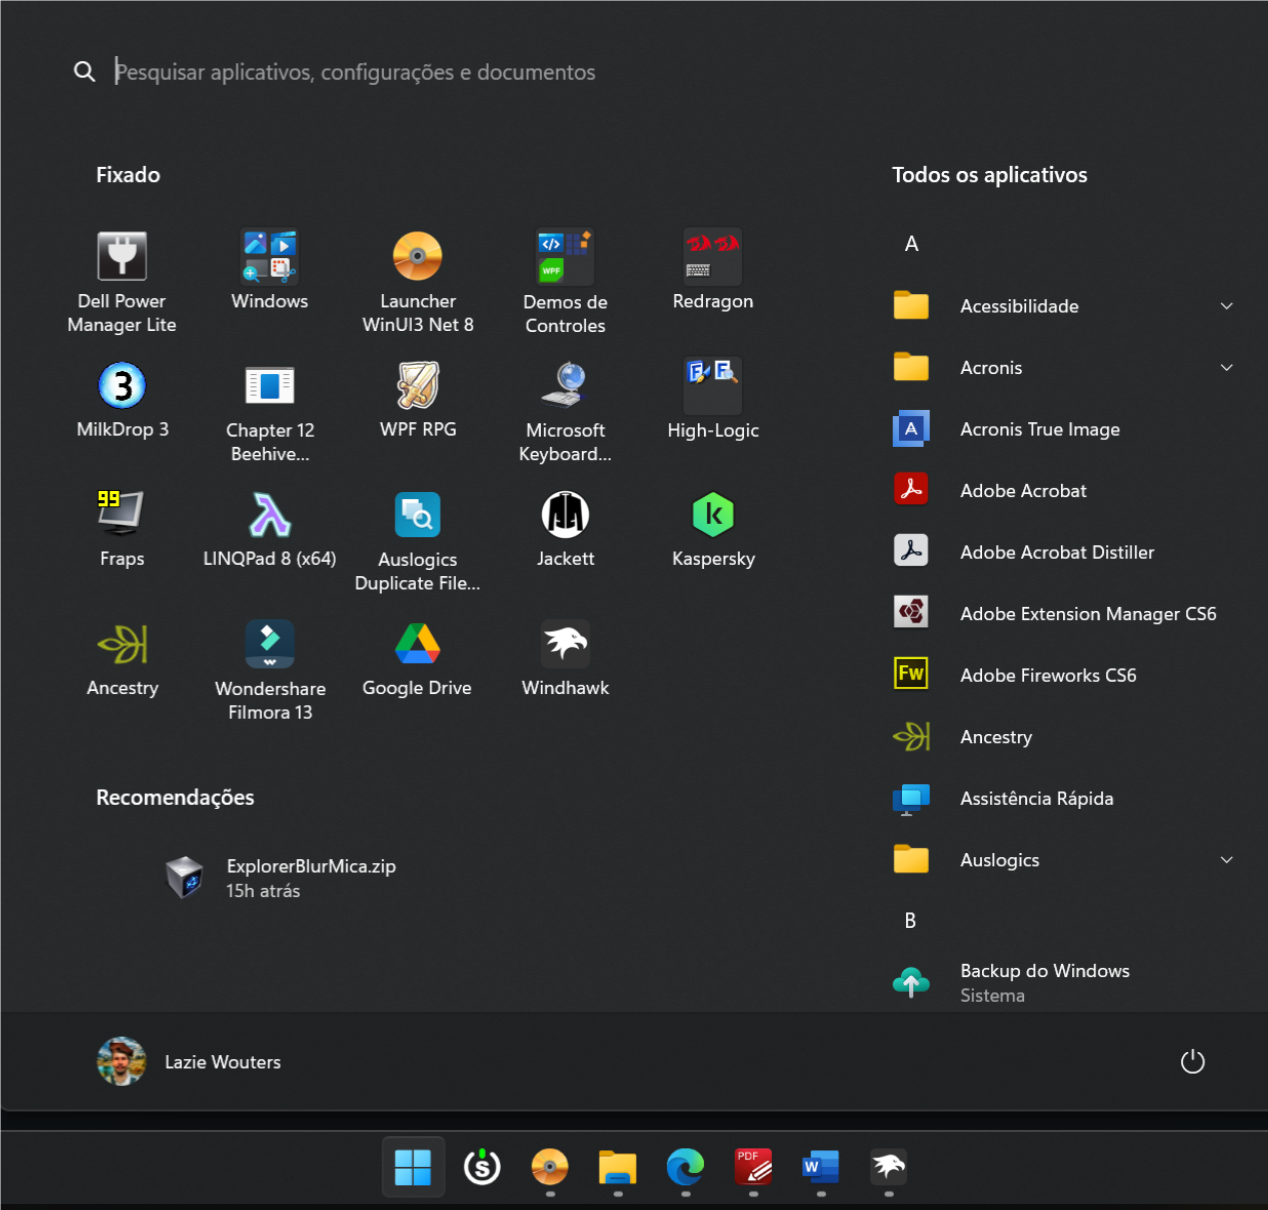Jump to the letter B section
Image resolution: width=1268 pixels, height=1210 pixels.
910,920
